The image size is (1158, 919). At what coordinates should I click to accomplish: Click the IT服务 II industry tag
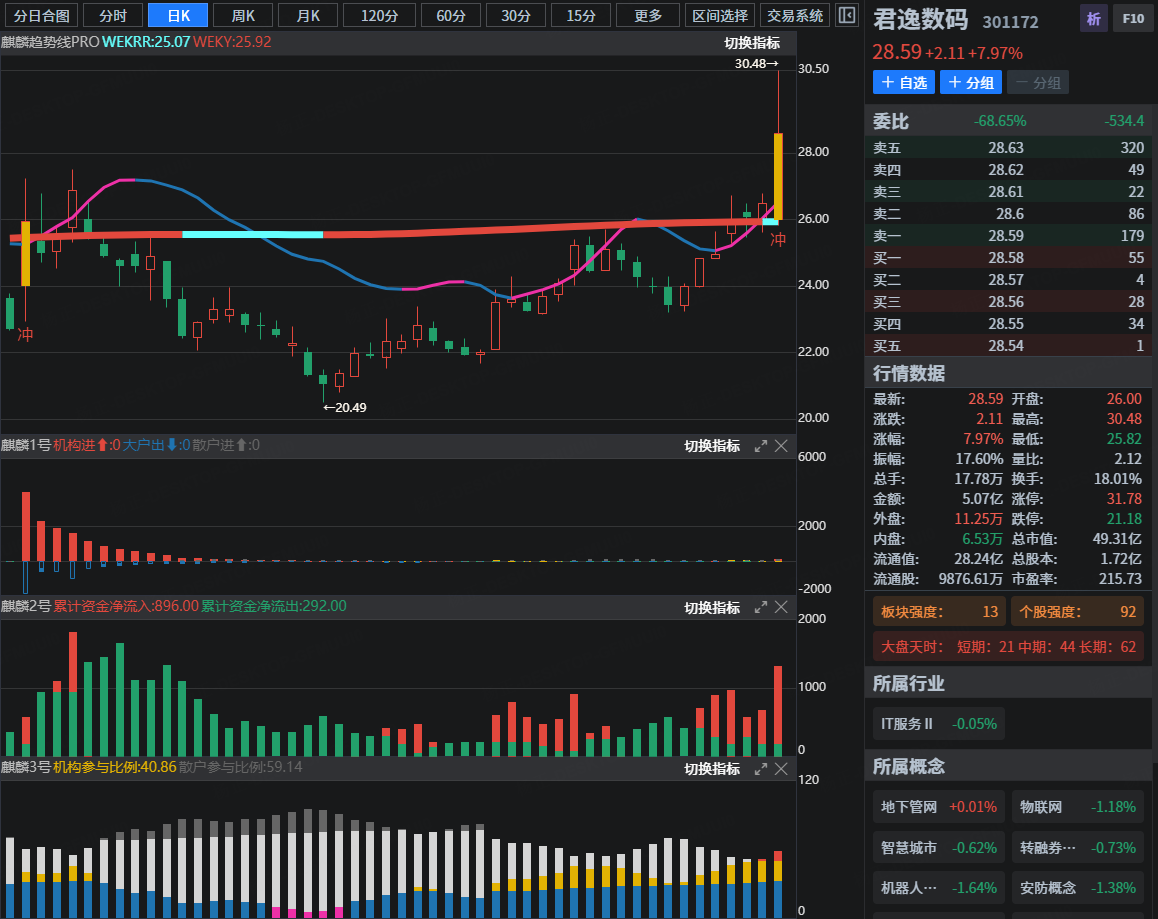coord(937,724)
